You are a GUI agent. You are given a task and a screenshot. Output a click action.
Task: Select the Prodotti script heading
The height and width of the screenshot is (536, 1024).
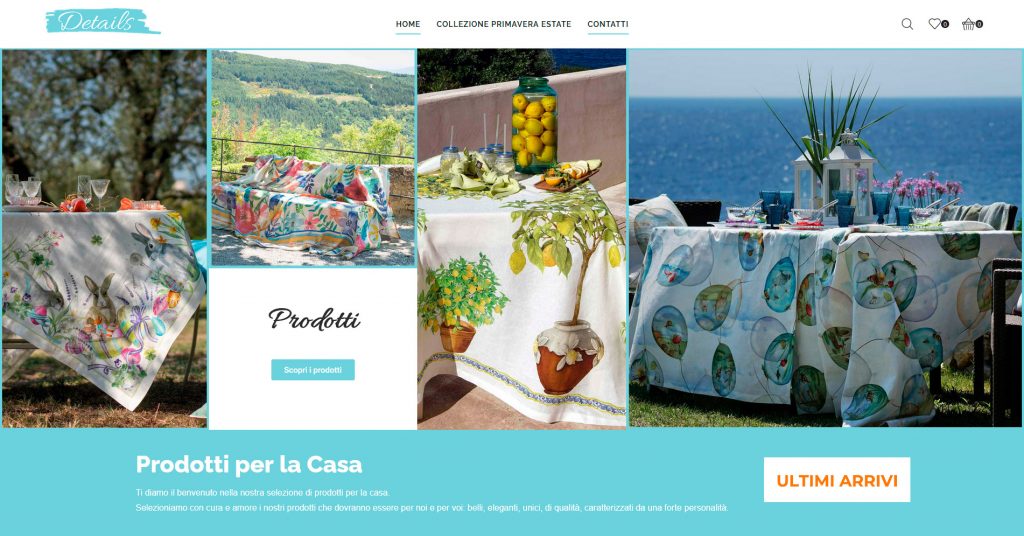pos(314,319)
